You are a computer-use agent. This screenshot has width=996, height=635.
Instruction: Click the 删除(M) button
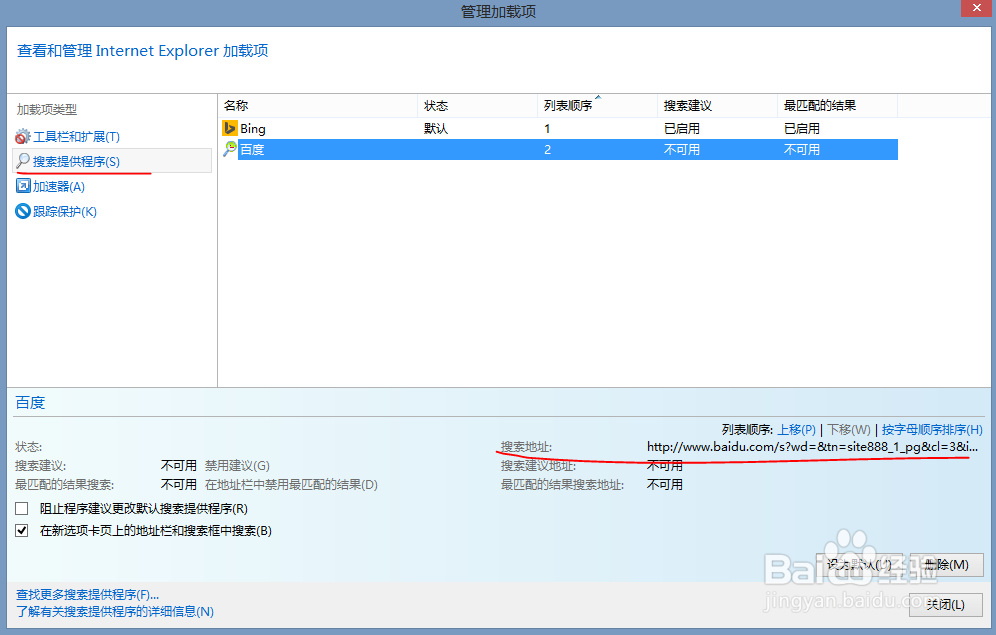coord(947,565)
